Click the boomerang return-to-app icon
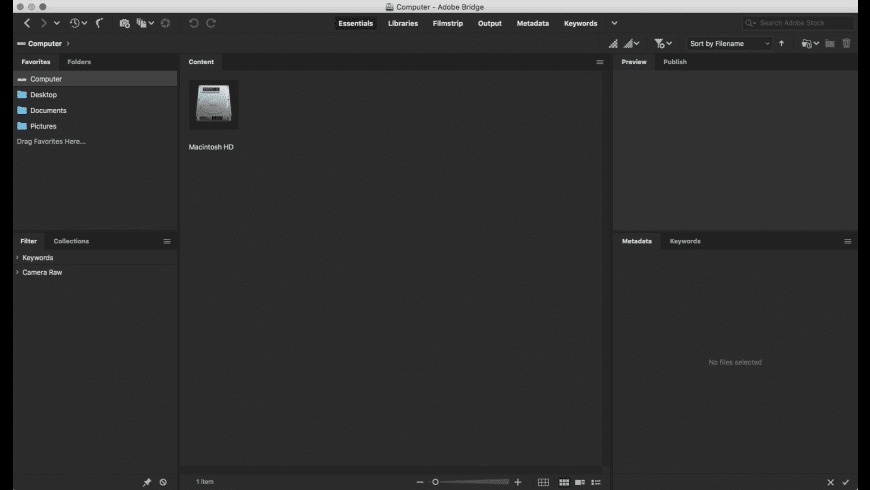Image resolution: width=870 pixels, height=490 pixels. pos(100,23)
